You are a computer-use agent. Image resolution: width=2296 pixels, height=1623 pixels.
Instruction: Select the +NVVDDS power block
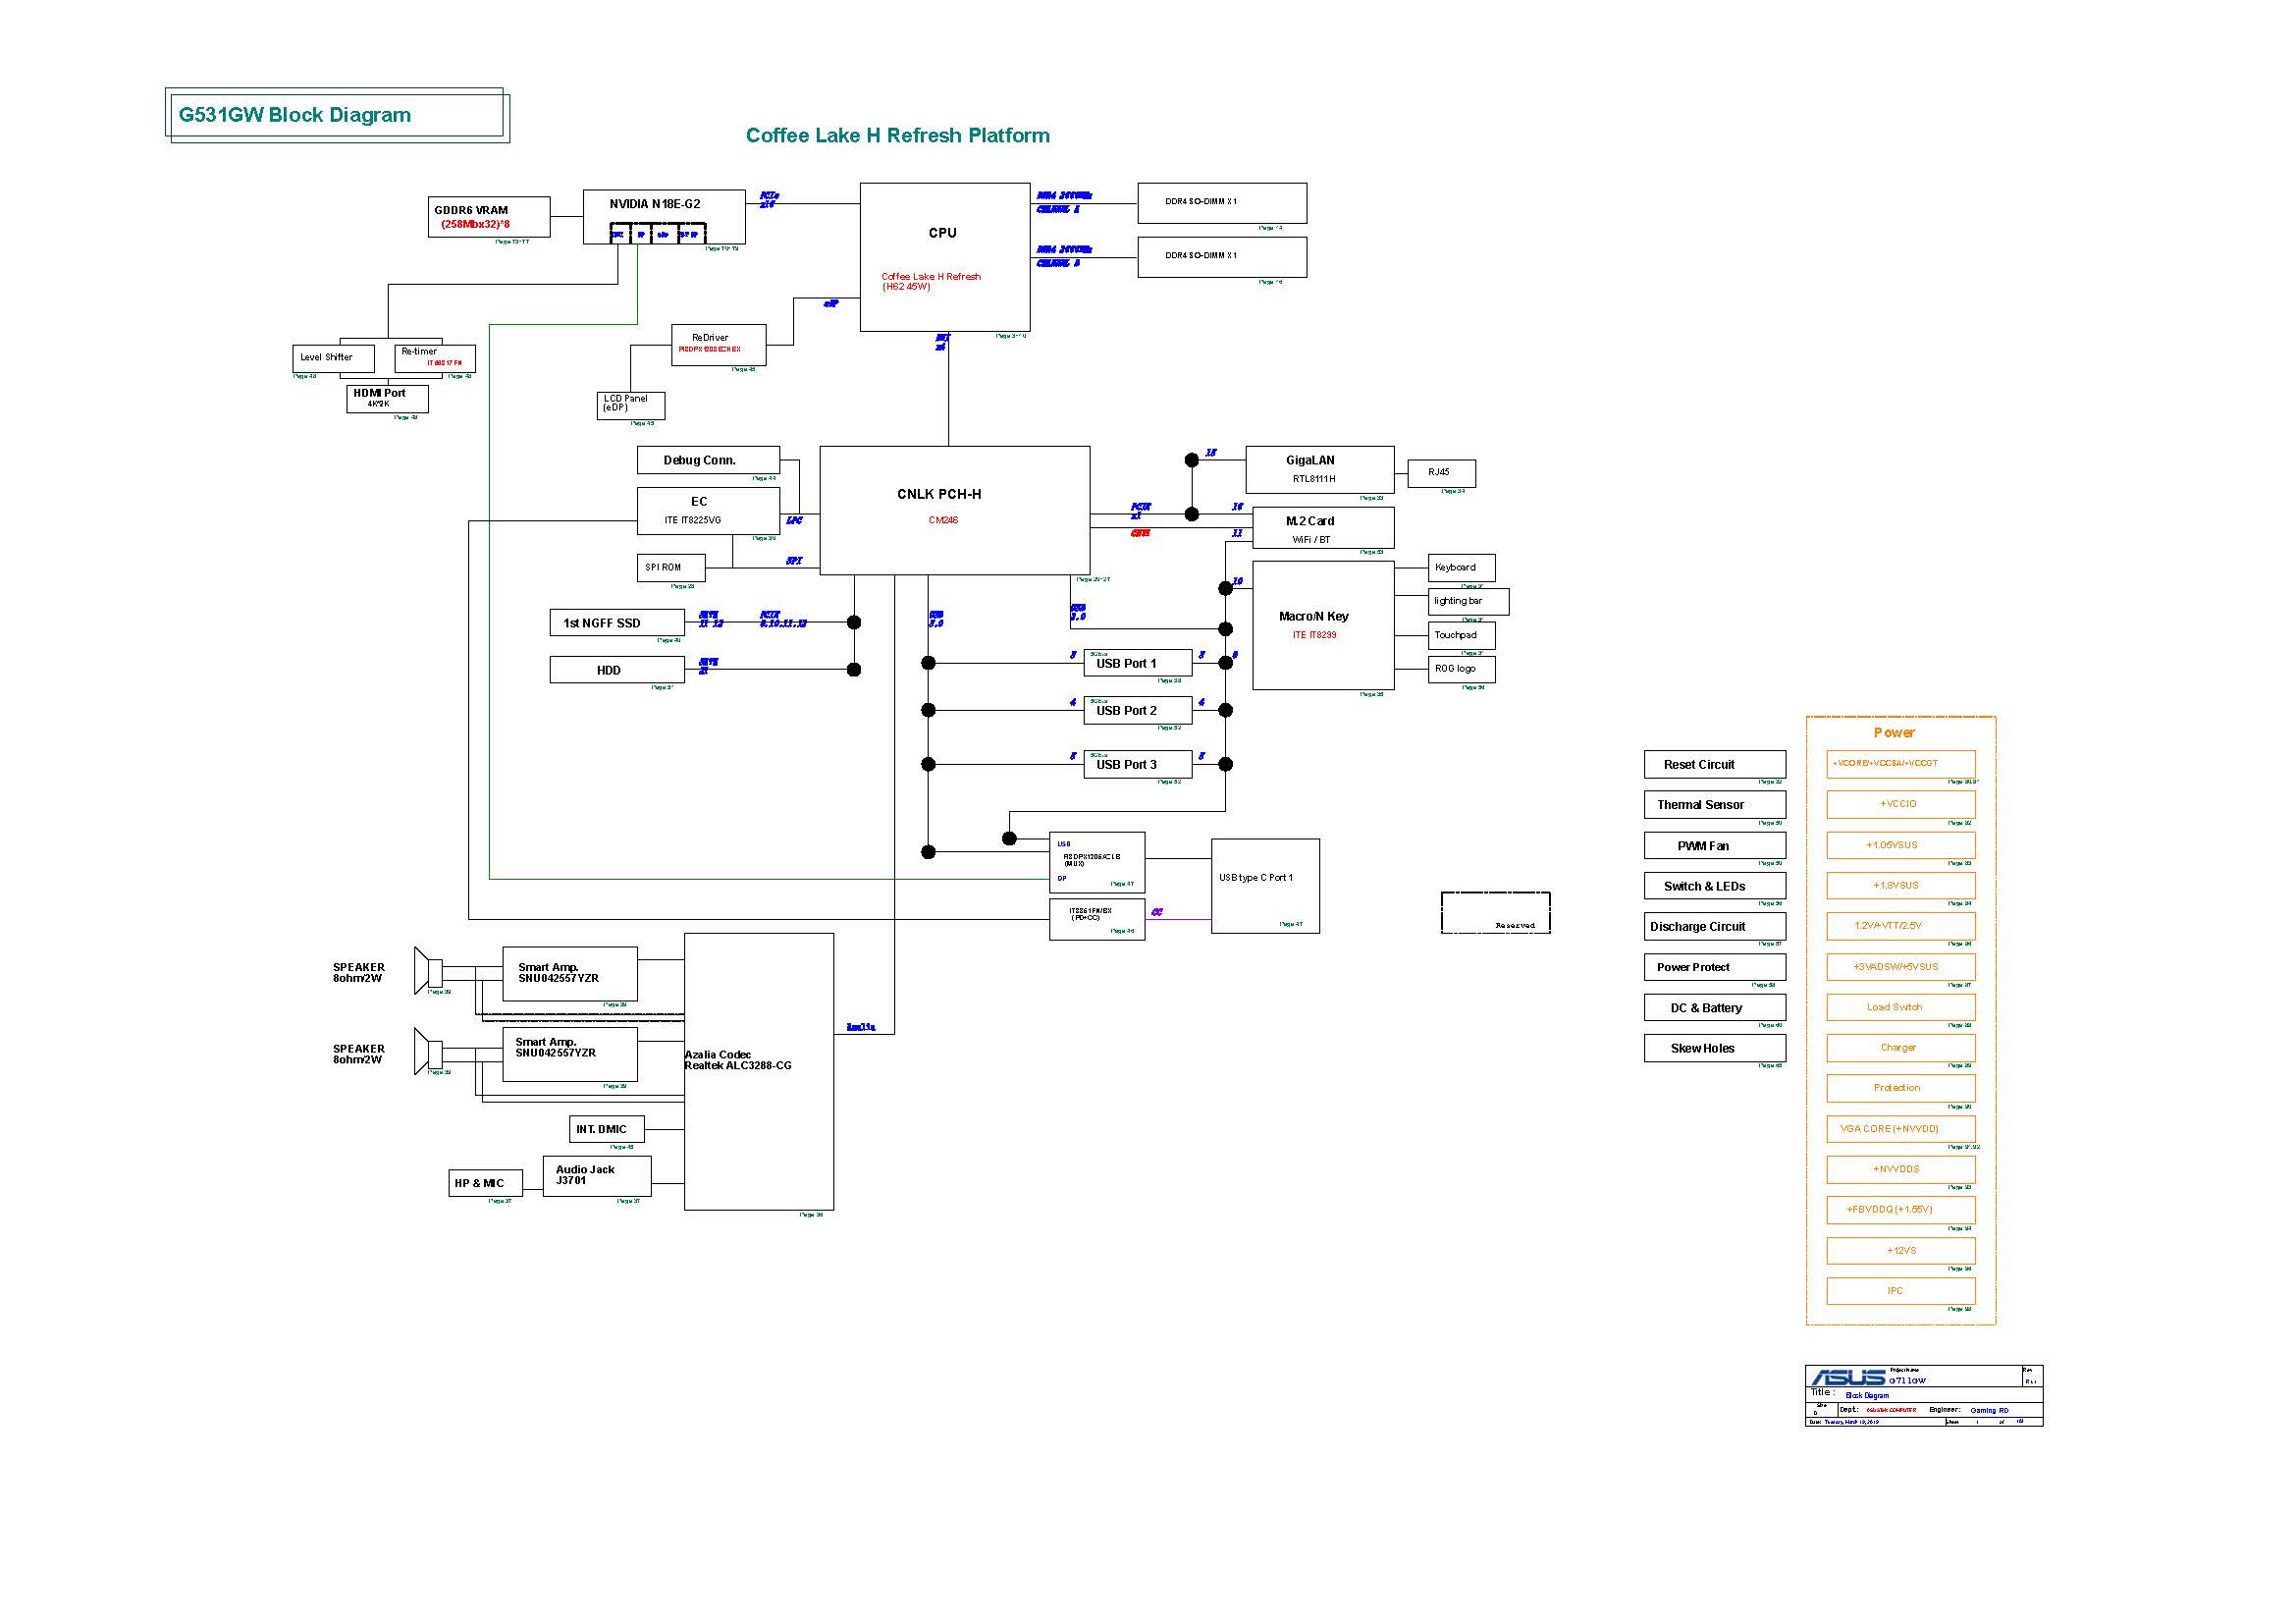coord(1900,1169)
